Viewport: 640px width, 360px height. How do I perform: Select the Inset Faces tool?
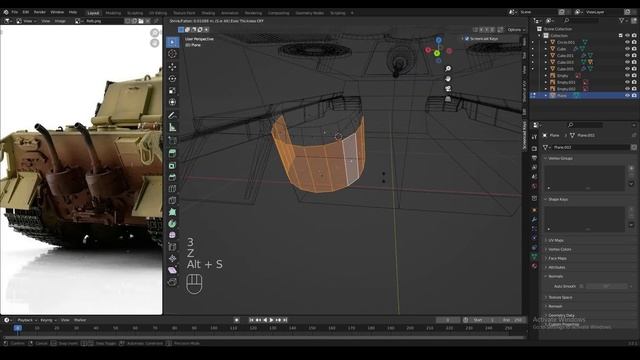tap(172, 165)
